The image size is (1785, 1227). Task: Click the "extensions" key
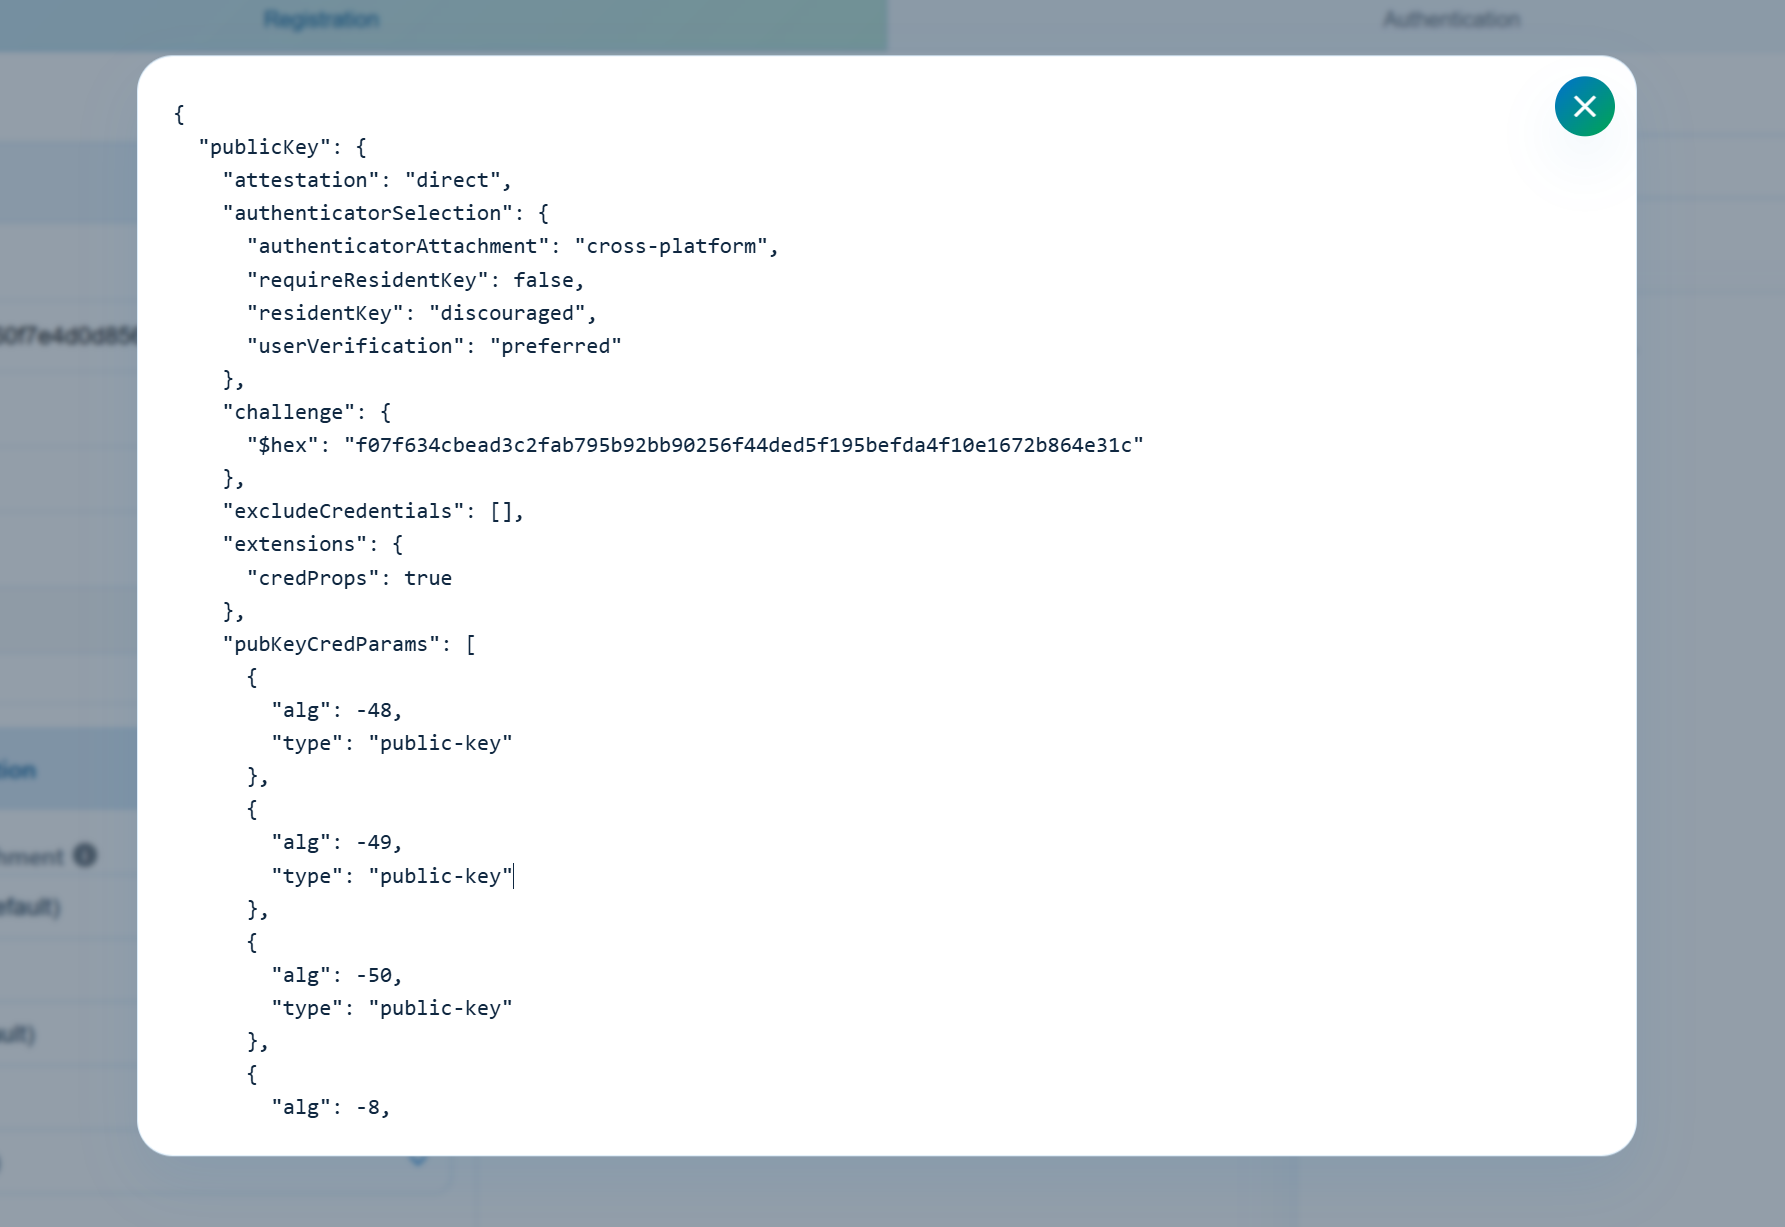[x=294, y=544]
